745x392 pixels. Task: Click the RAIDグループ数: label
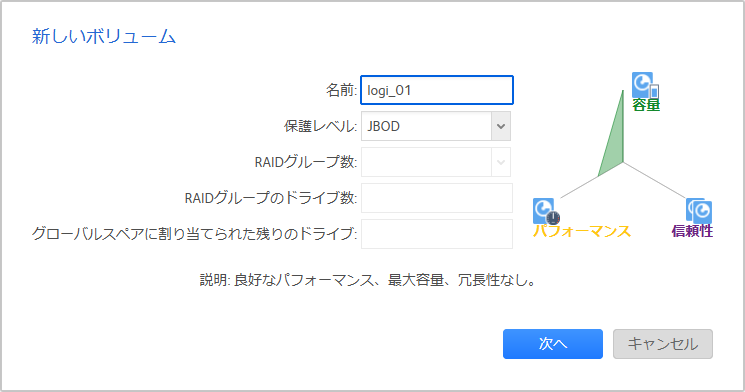click(306, 162)
